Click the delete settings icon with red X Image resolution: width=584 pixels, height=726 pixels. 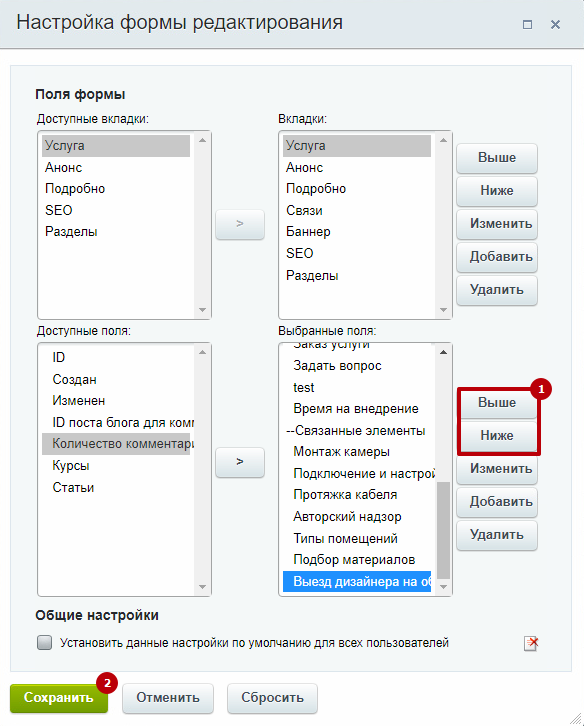[x=531, y=643]
